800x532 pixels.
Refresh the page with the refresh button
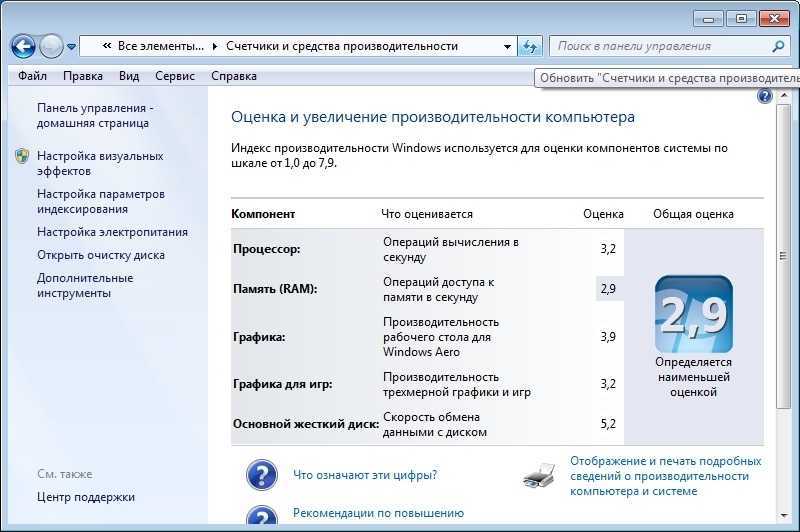click(x=530, y=46)
